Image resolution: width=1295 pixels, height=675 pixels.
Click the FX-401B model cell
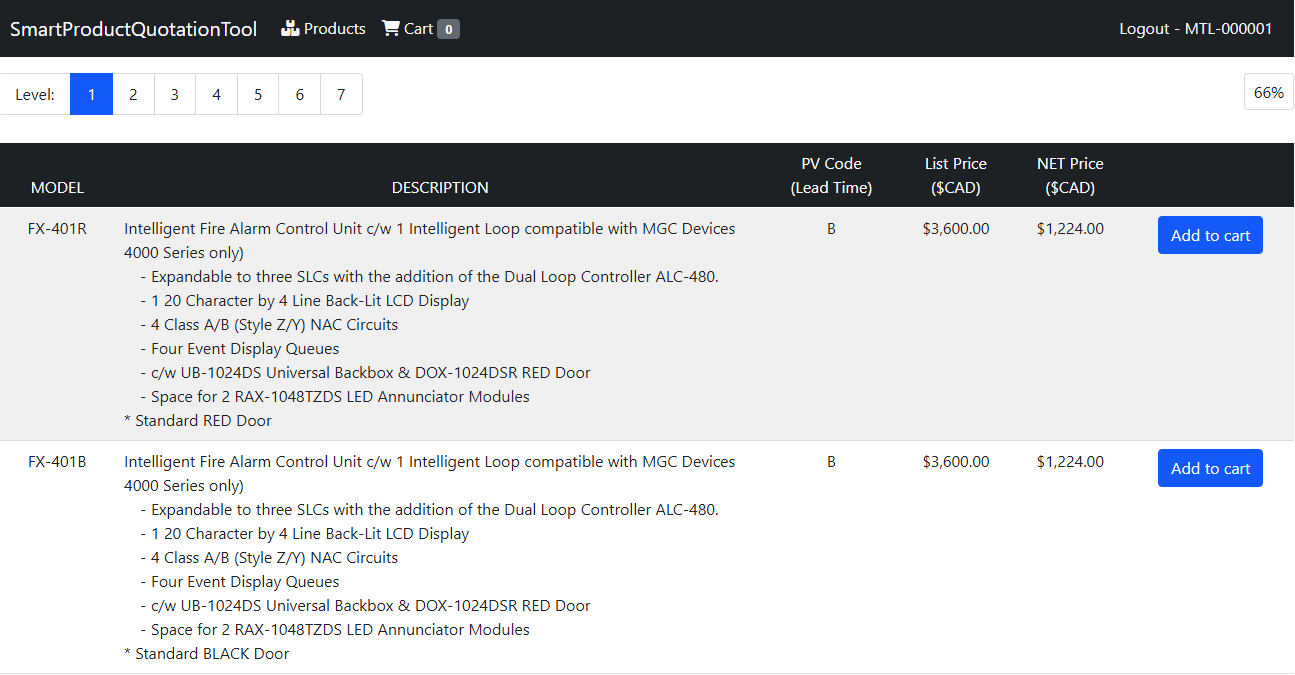(57, 461)
